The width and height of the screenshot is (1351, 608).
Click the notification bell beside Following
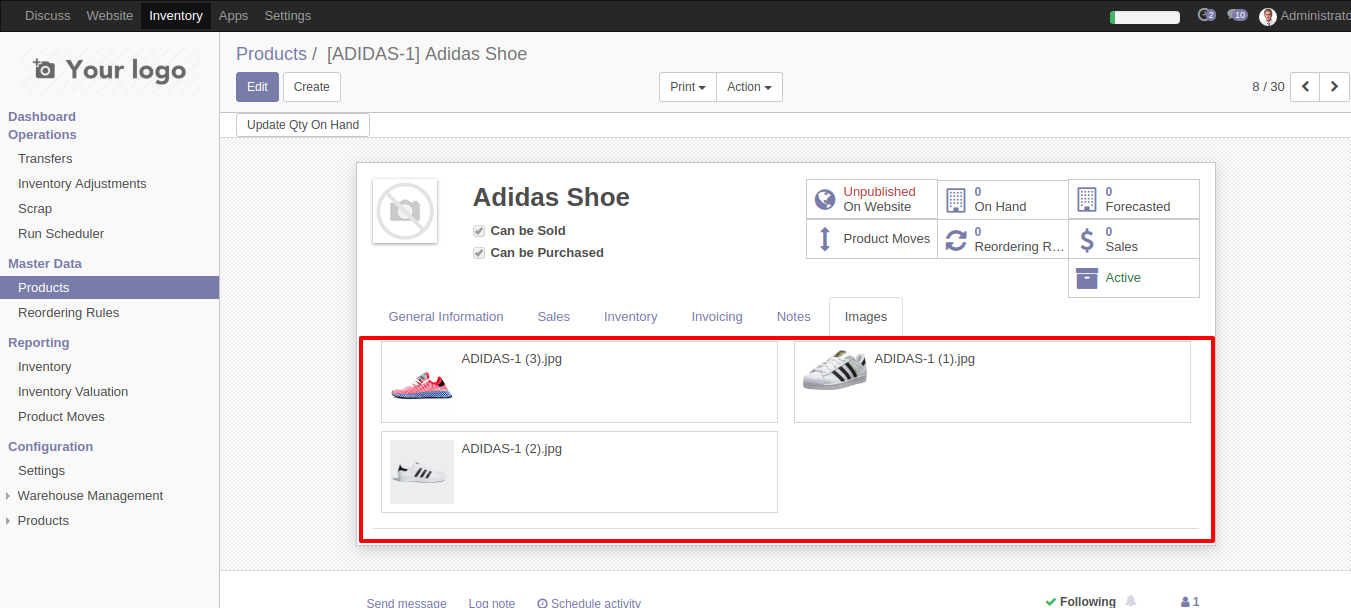point(1131,601)
